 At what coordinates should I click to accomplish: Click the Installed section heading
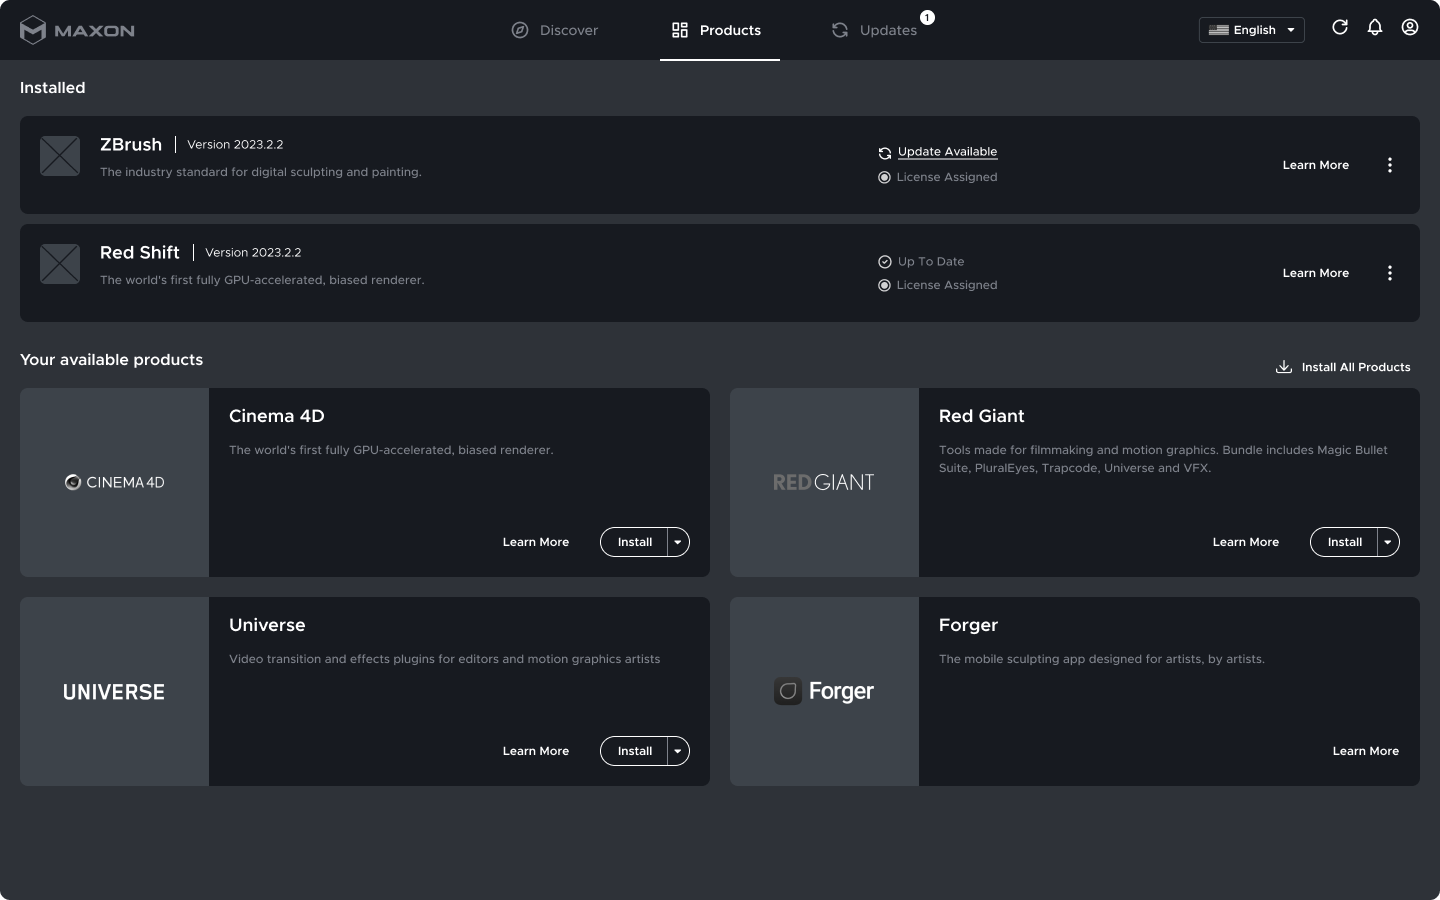tap(53, 88)
